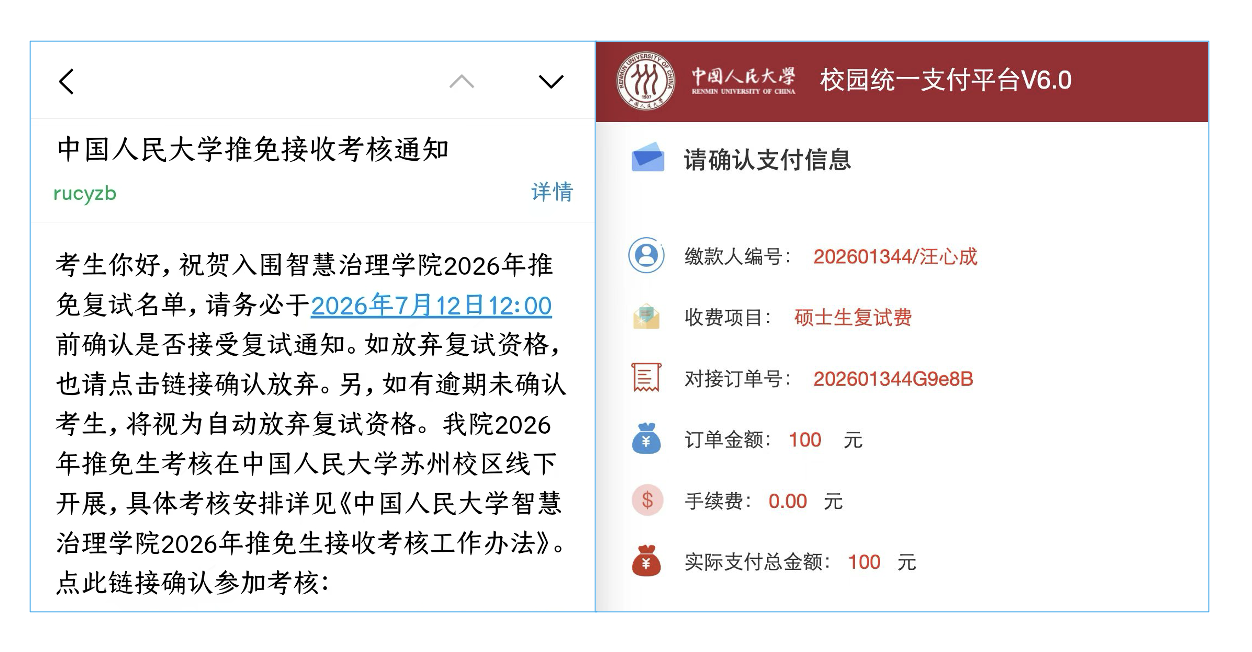Click the pink $ fee icon
The height and width of the screenshot is (652, 1252).
click(x=647, y=500)
